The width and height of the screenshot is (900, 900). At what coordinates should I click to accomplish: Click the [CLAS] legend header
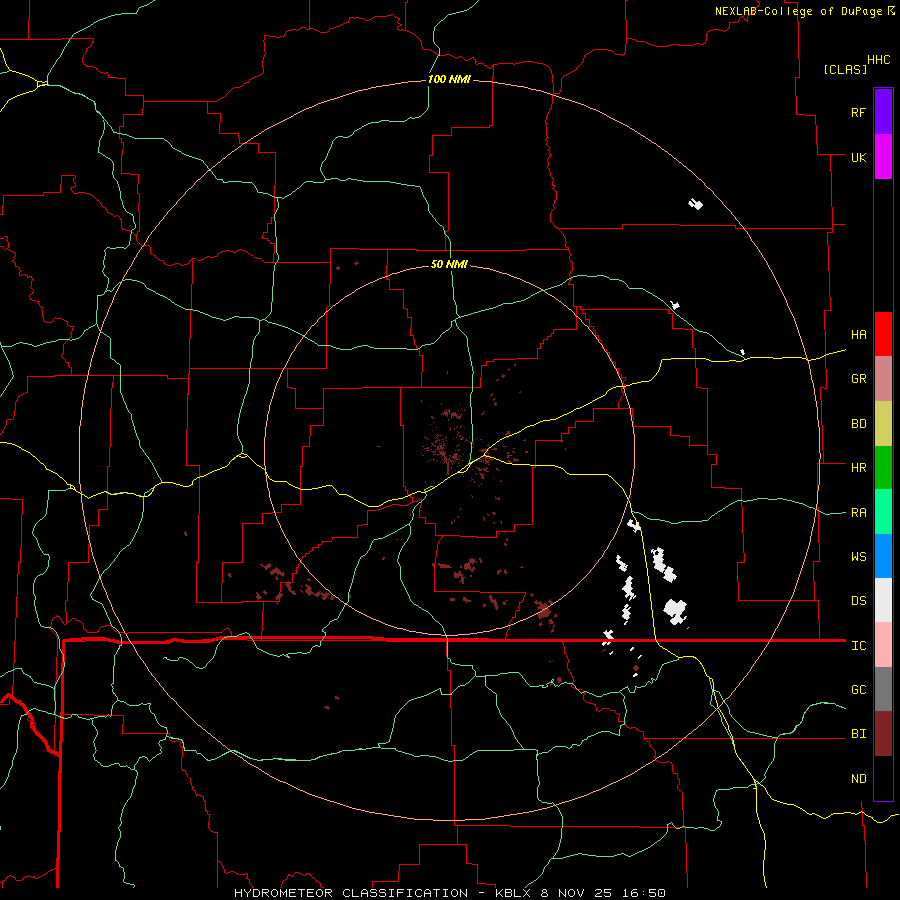pyautogui.click(x=845, y=69)
